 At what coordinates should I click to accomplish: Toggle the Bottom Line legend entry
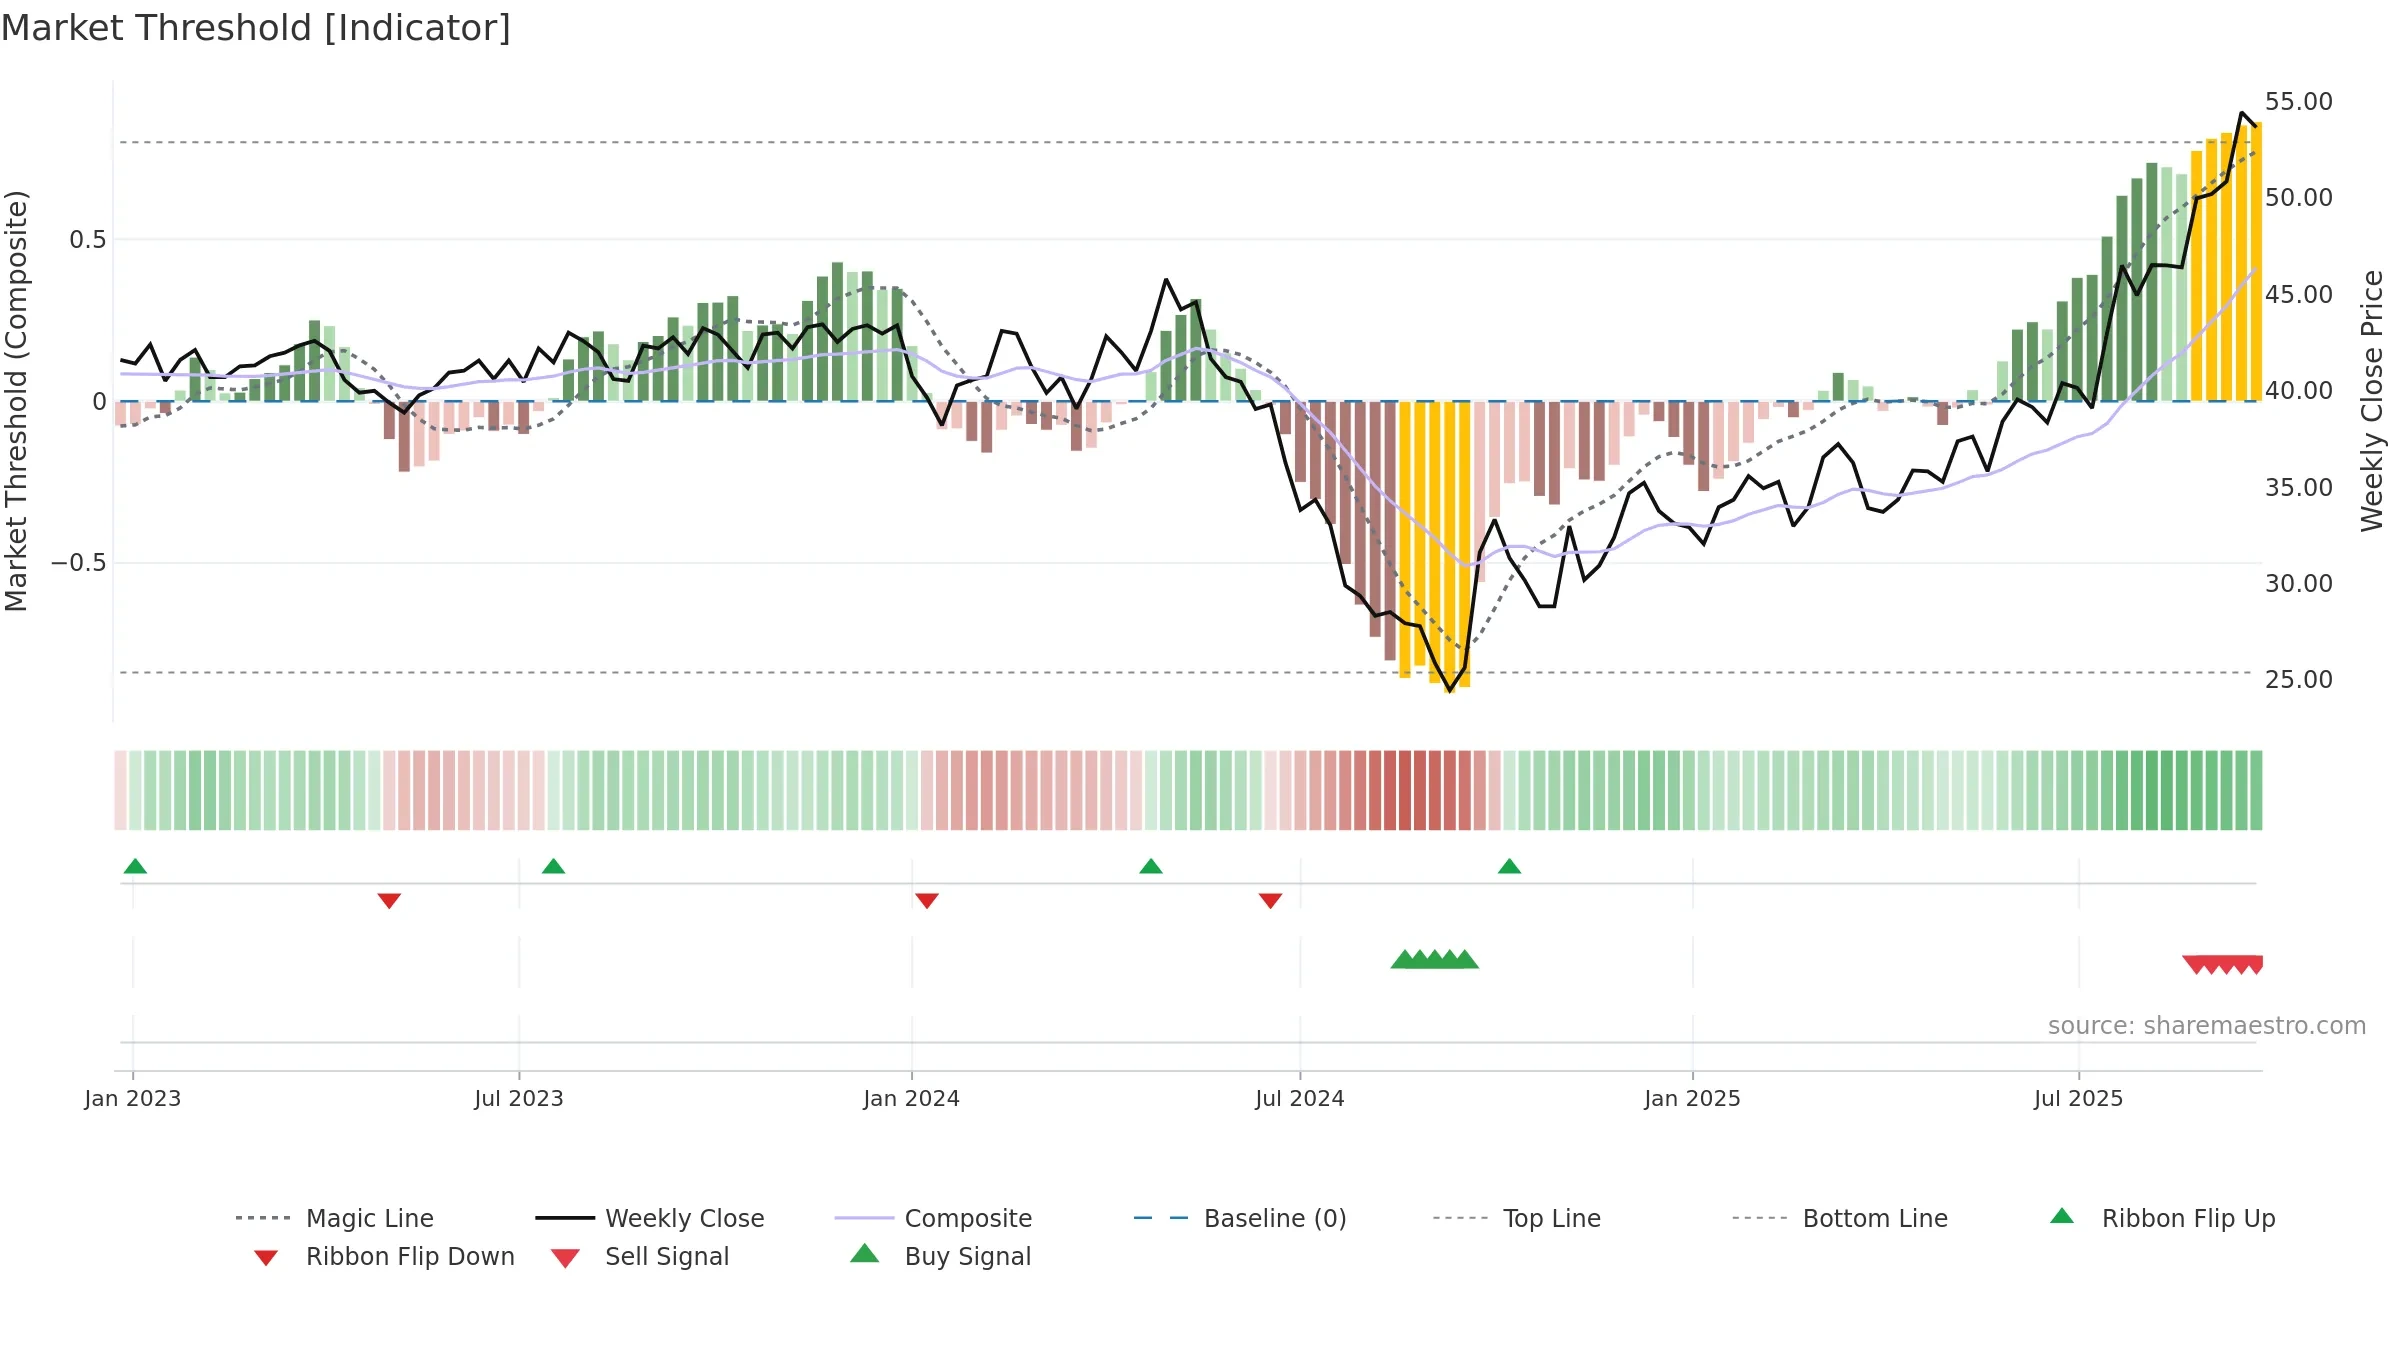(1840, 1218)
